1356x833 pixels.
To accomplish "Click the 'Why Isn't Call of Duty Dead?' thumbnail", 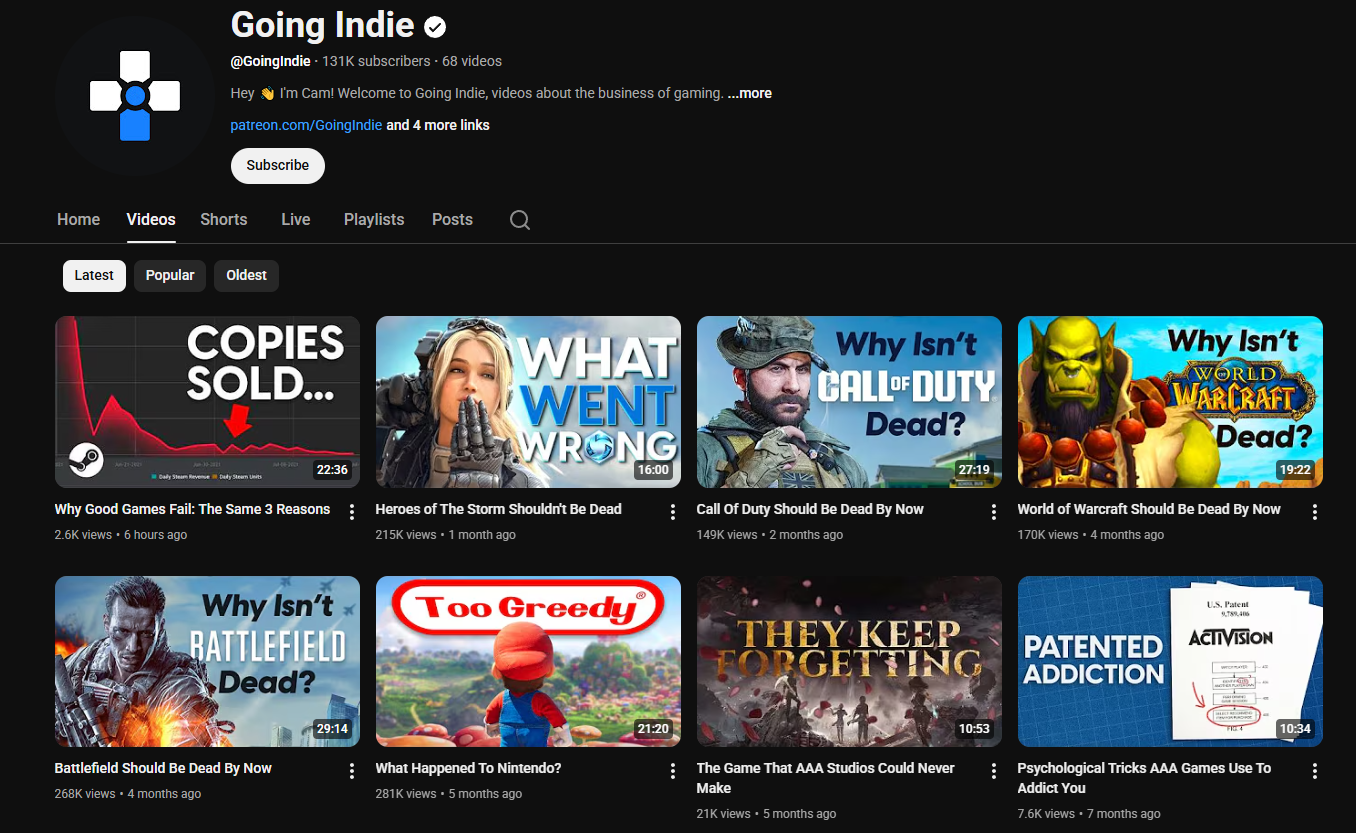I will click(x=849, y=402).
